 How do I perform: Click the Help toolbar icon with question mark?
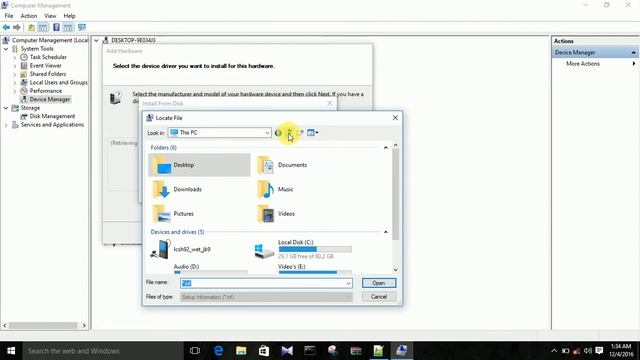pos(56,27)
